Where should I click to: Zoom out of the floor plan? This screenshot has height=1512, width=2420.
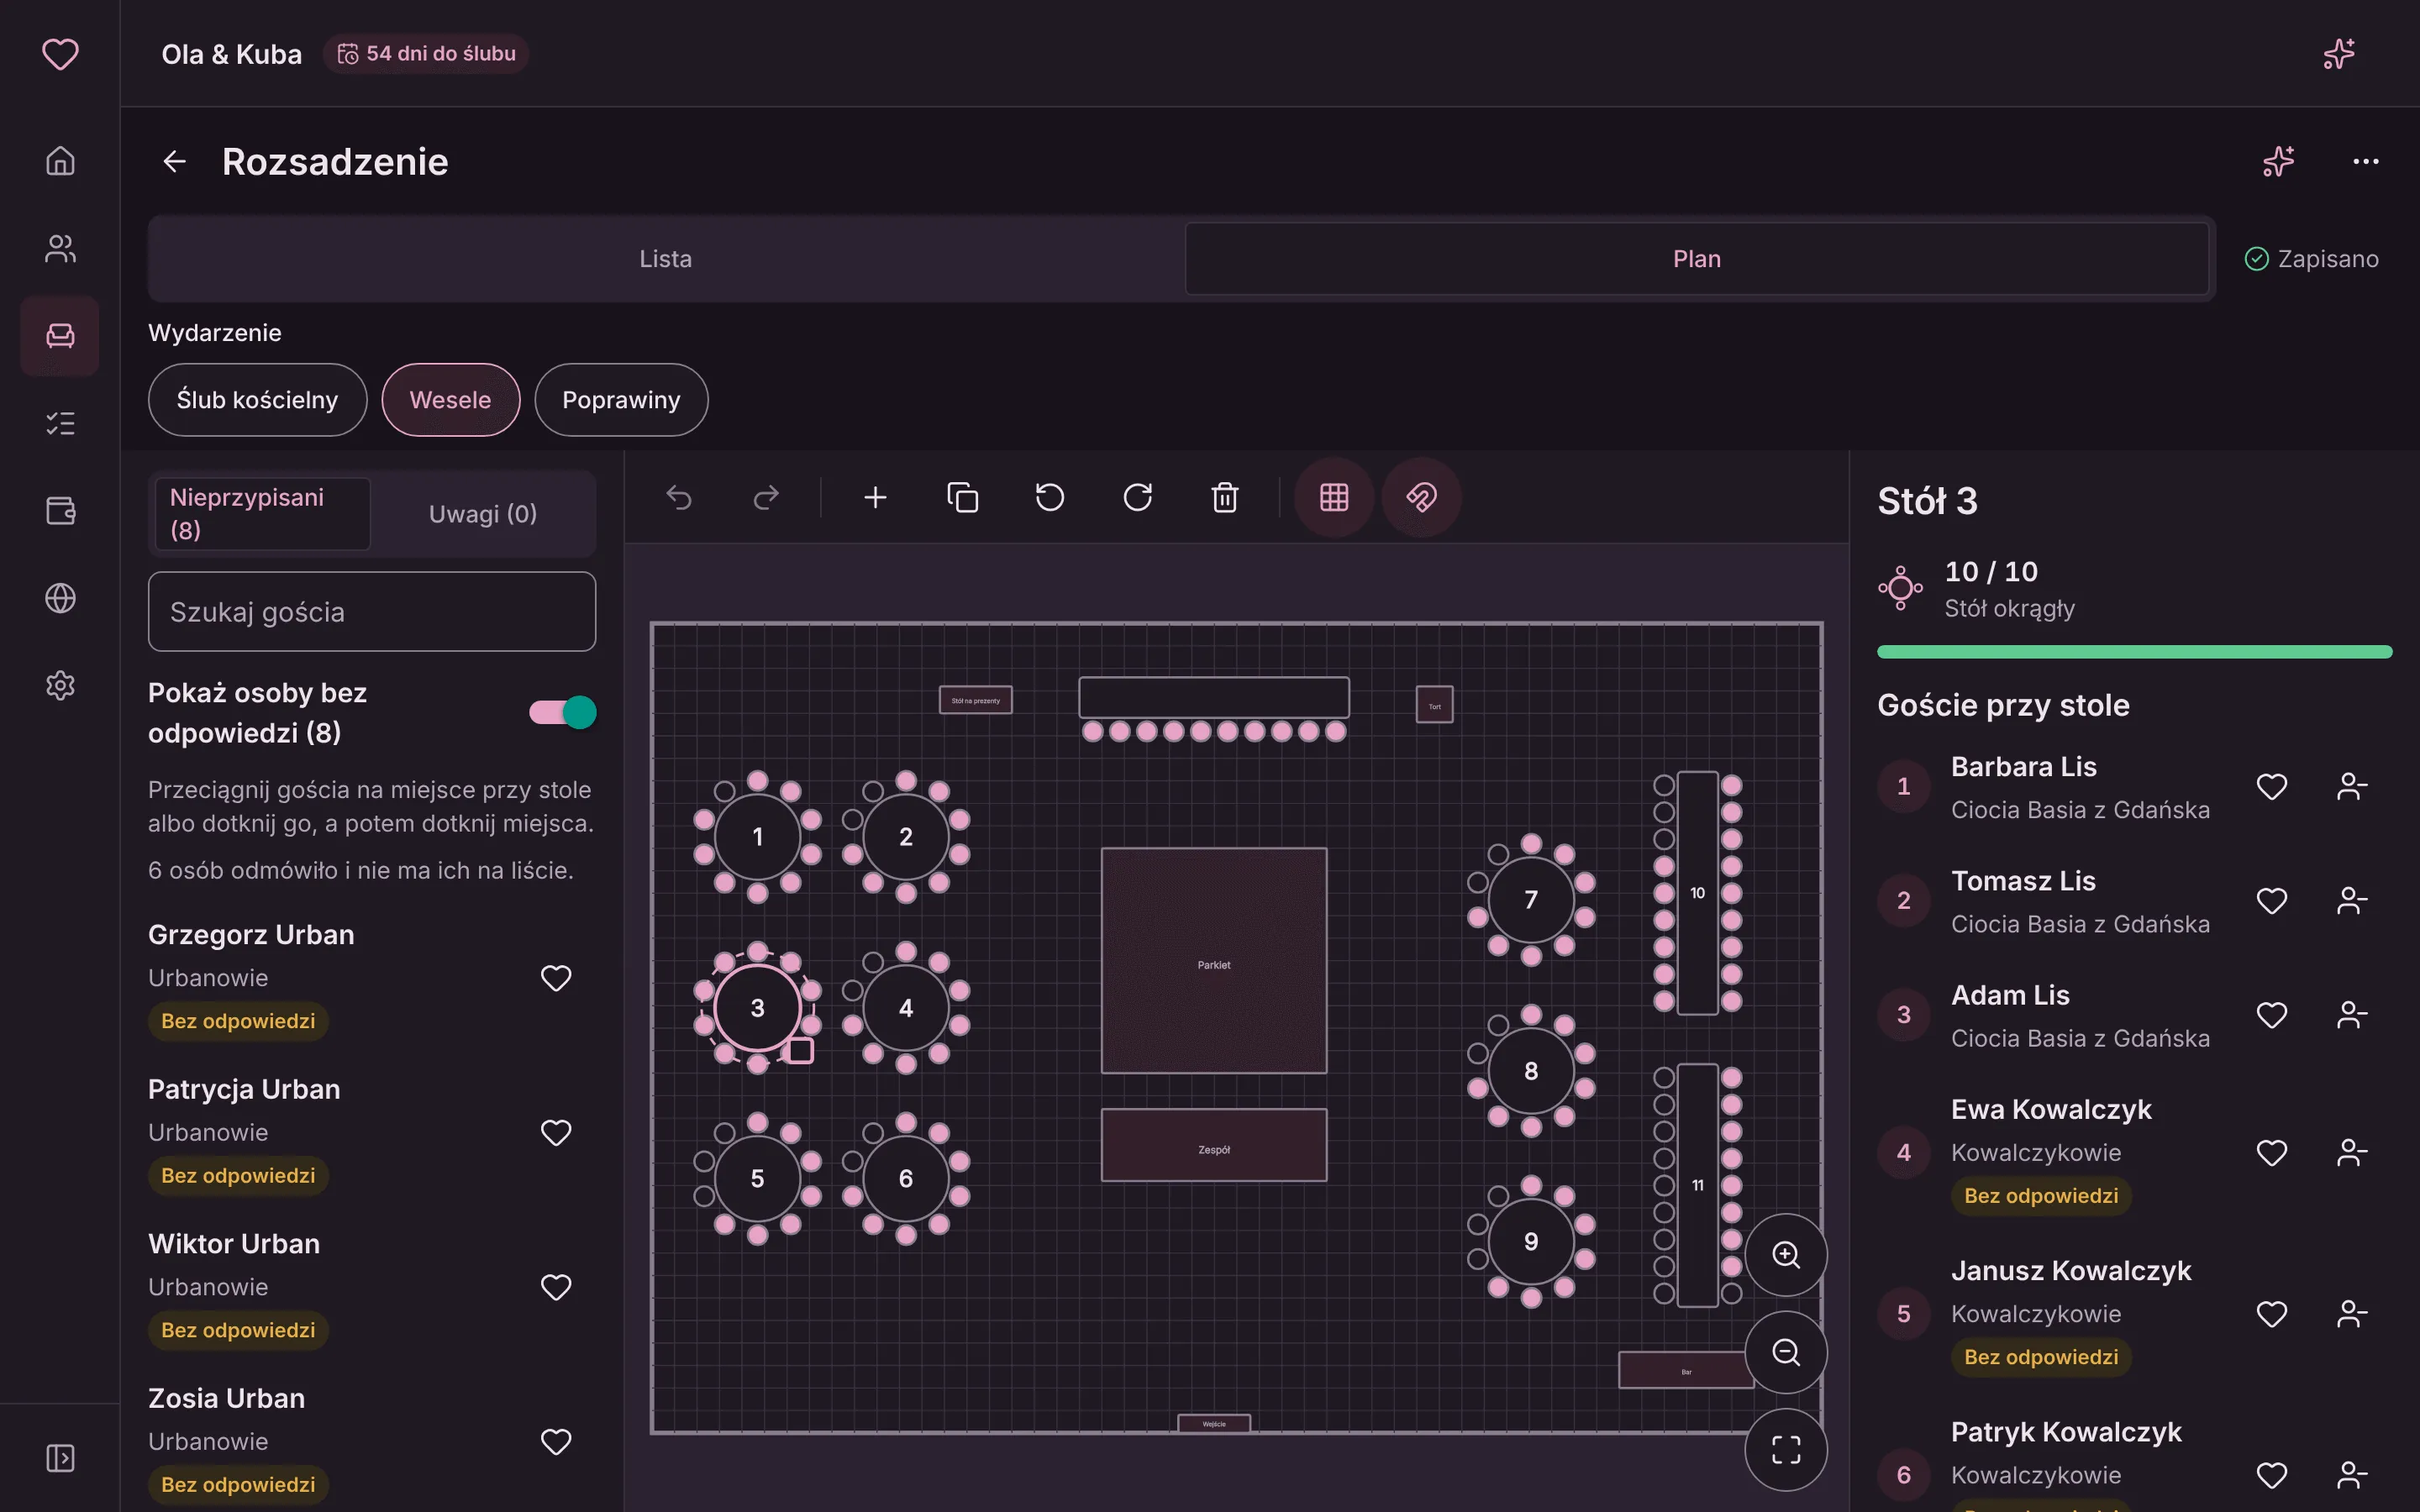click(x=1786, y=1352)
